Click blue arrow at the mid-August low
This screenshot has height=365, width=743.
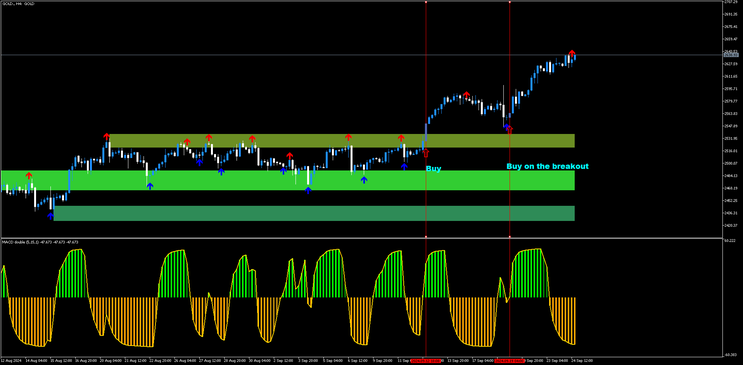point(51,216)
